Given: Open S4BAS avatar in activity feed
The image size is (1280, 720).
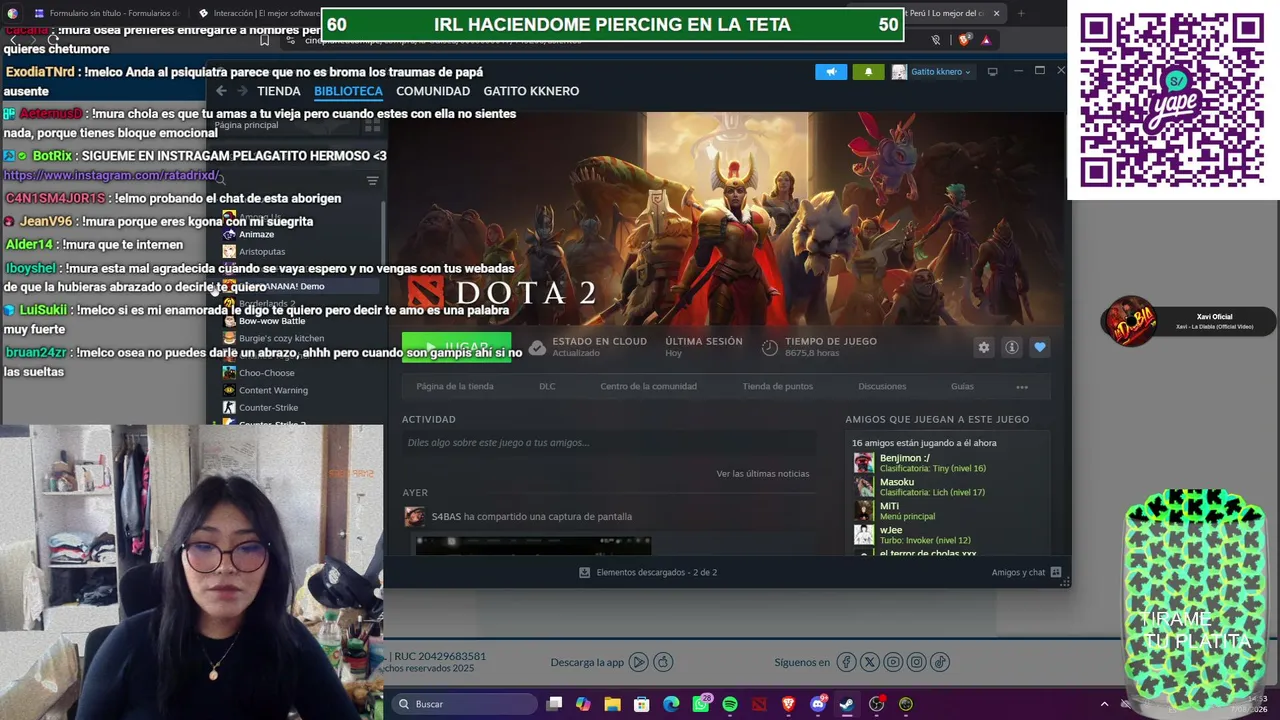Looking at the screenshot, I should coord(414,517).
